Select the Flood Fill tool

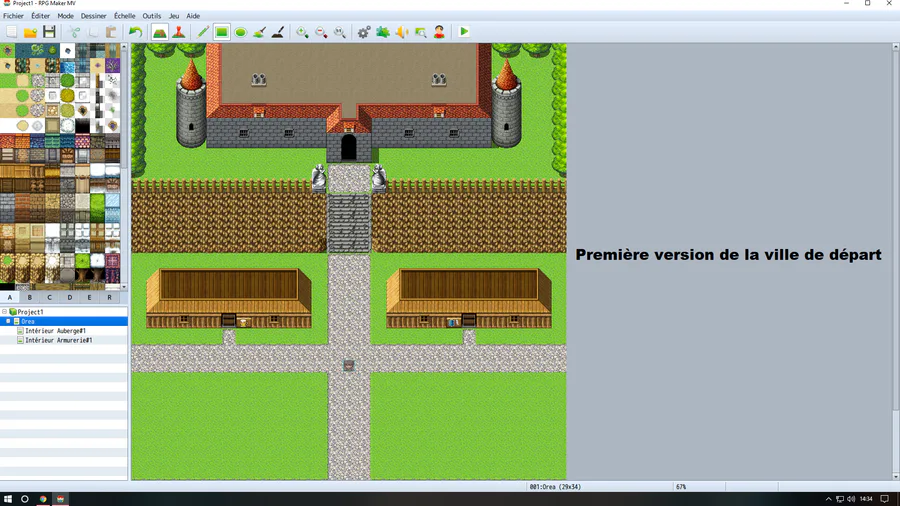[x=259, y=32]
